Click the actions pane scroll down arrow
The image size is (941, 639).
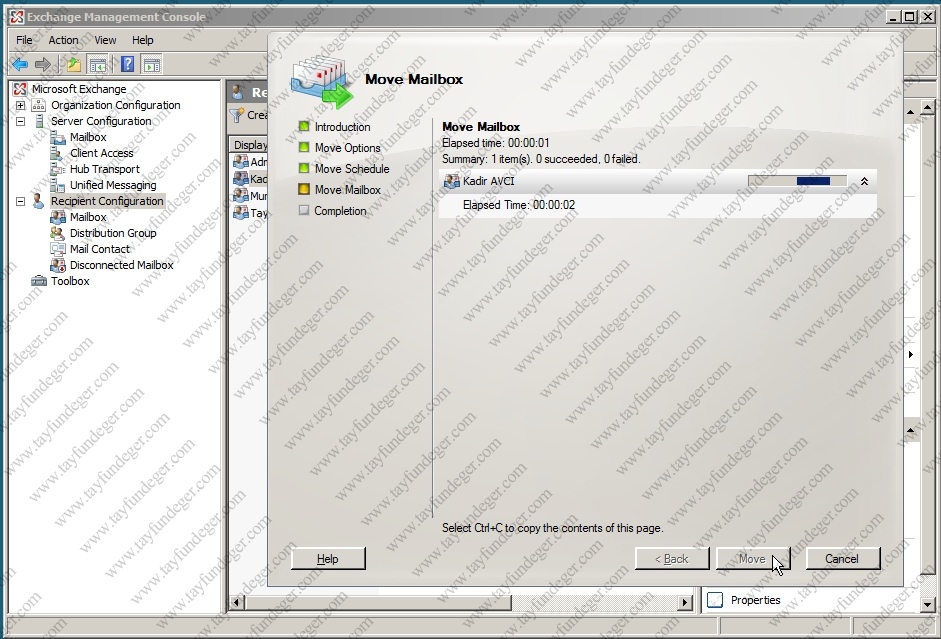coord(928,605)
